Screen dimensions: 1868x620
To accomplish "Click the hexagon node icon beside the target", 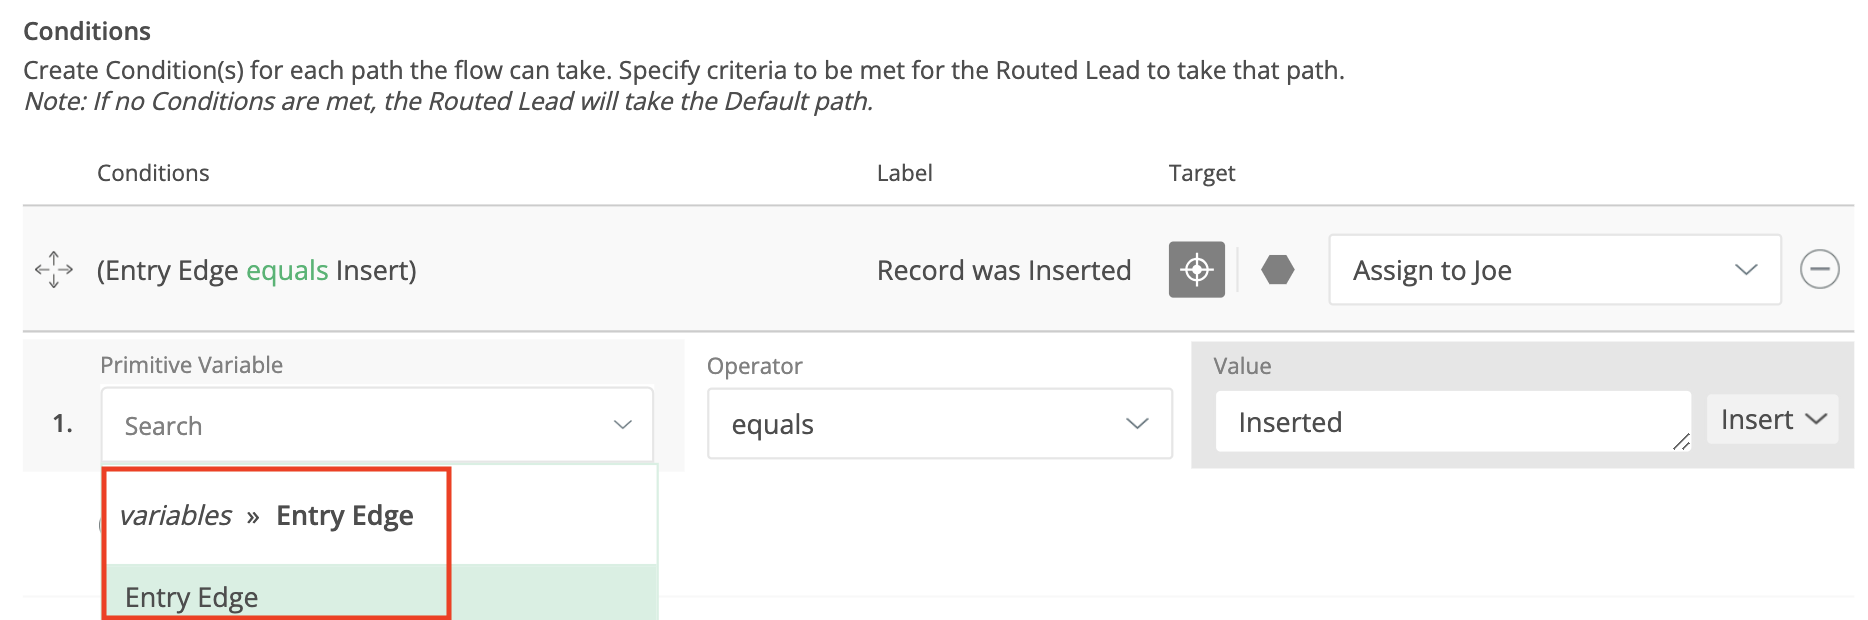I will [1277, 270].
